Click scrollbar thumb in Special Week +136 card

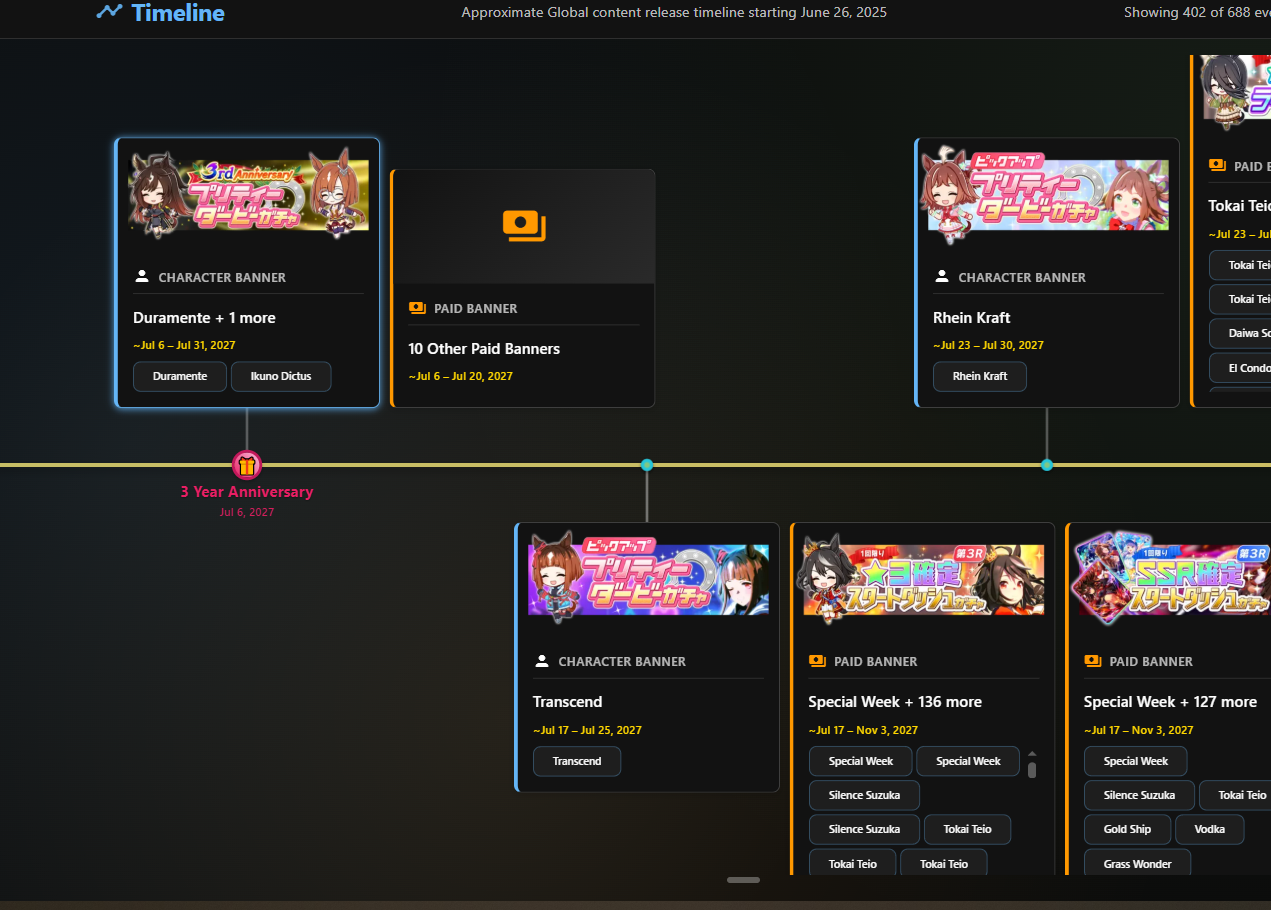(1032, 770)
